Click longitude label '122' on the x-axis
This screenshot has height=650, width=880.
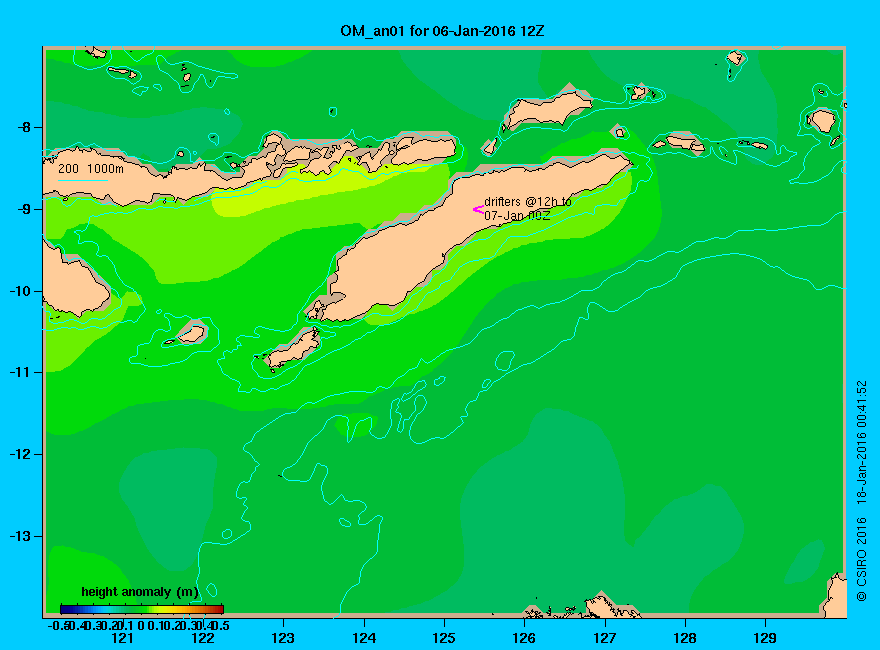pos(203,638)
